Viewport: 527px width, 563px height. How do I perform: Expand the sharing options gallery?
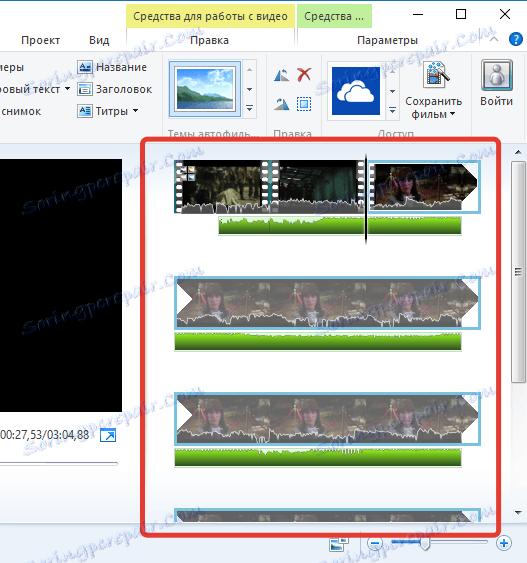[x=392, y=110]
